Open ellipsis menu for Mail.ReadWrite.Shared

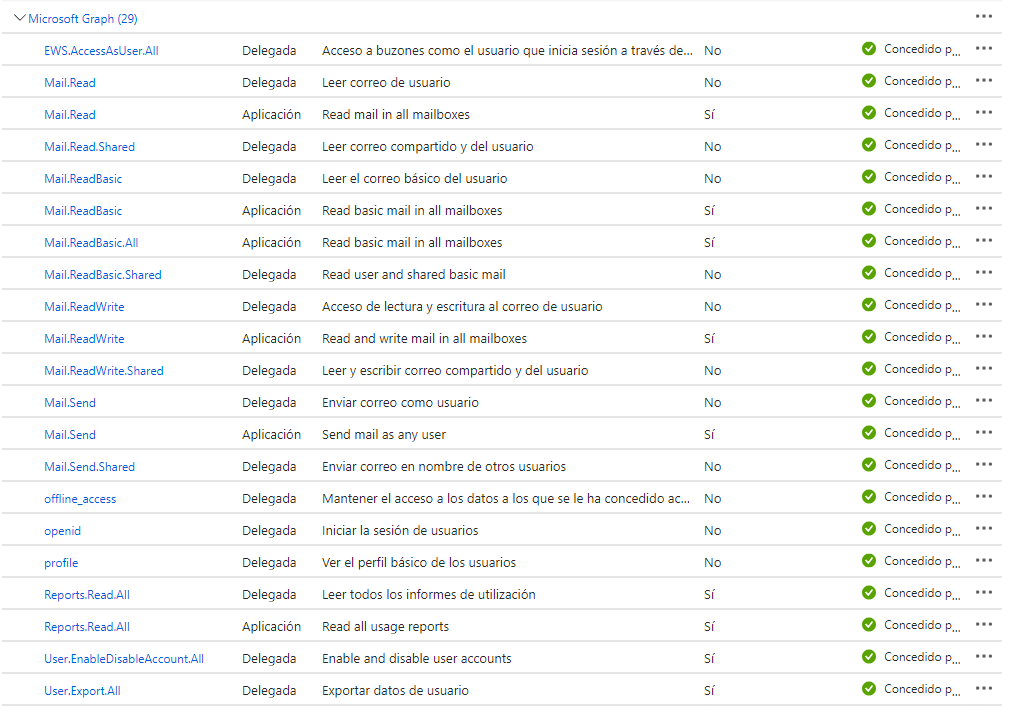tap(983, 368)
